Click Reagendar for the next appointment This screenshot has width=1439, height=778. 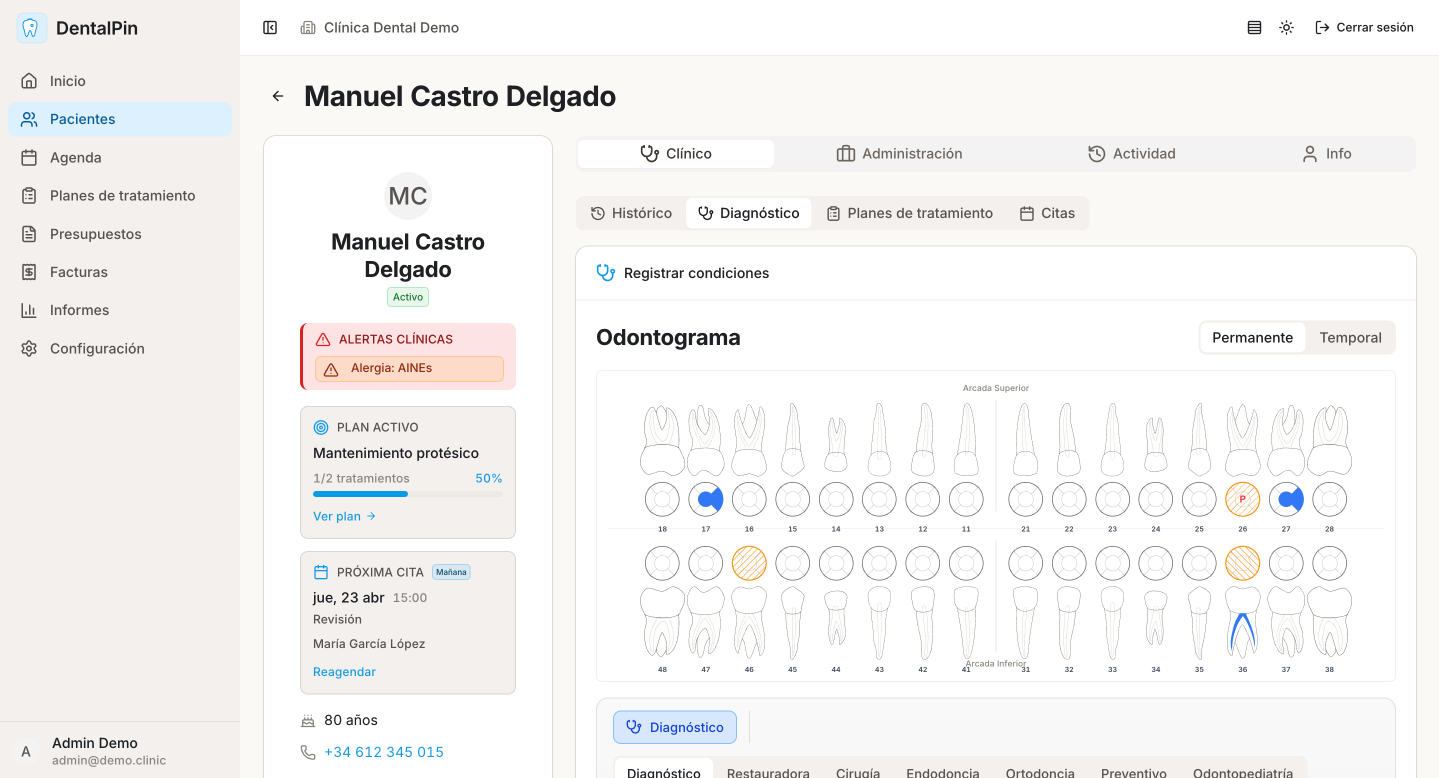coord(344,672)
